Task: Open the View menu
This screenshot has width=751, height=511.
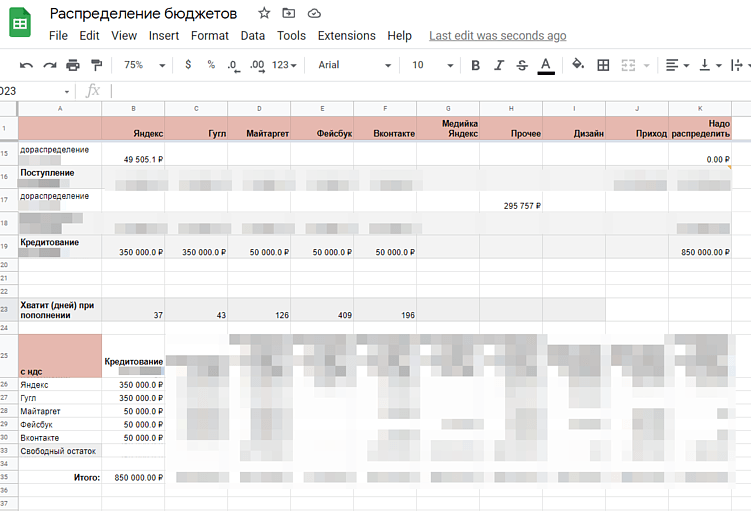Action: coord(124,36)
